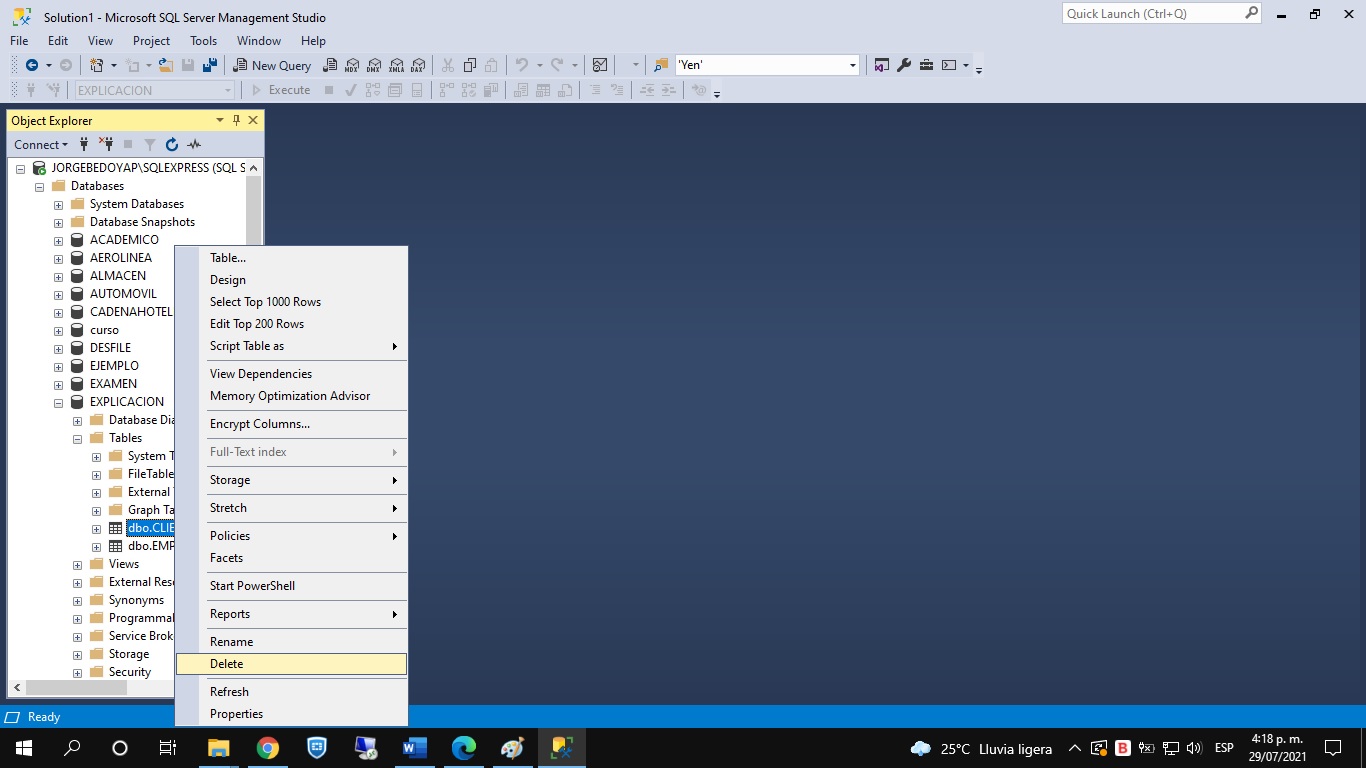Expand the System Databases folder

click(58, 204)
